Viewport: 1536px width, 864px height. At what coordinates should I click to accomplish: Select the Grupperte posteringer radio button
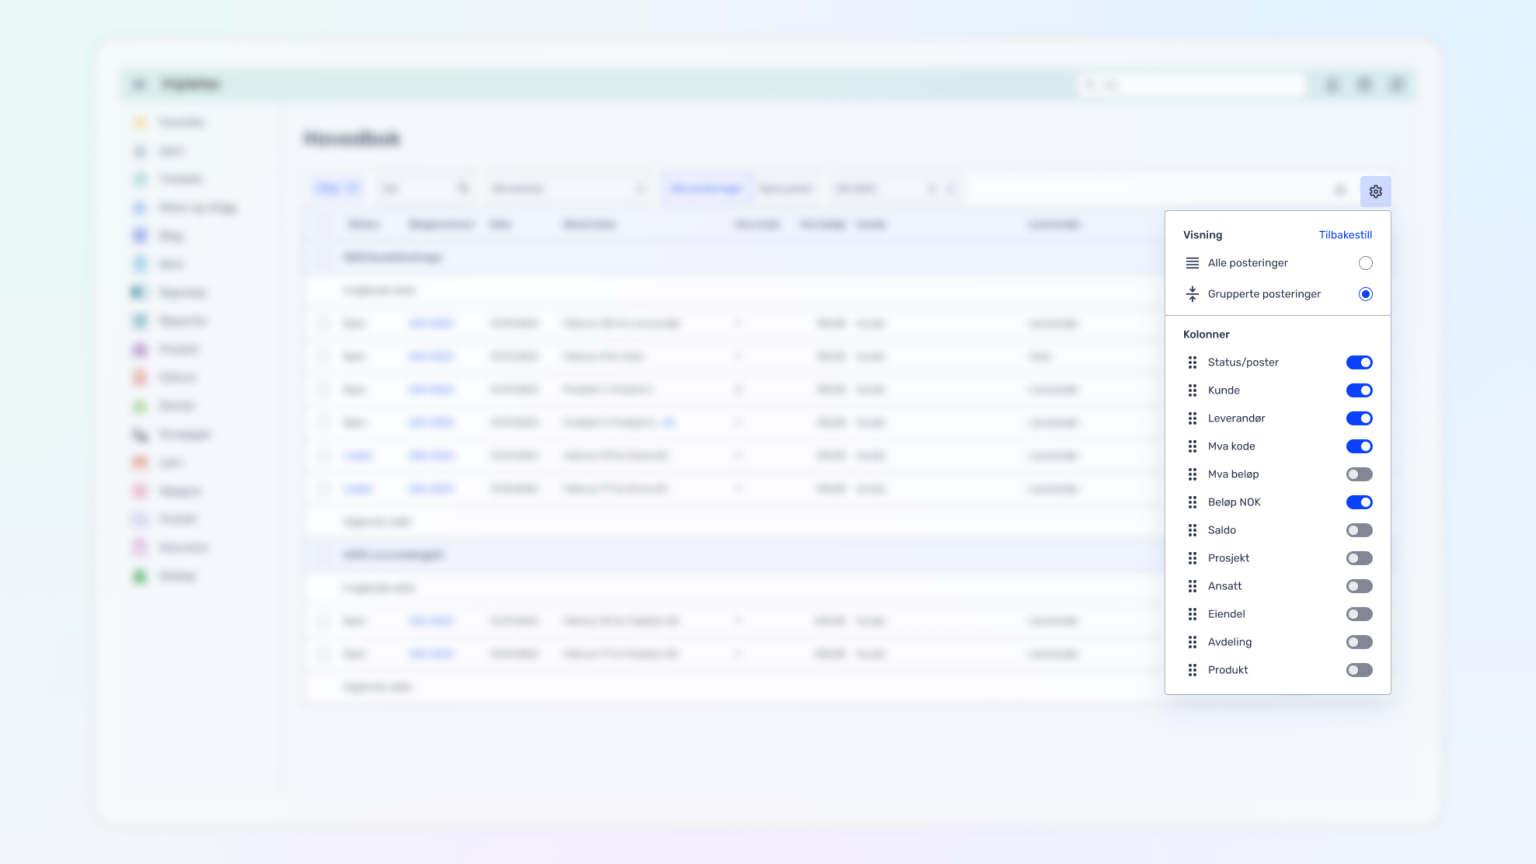point(1365,294)
